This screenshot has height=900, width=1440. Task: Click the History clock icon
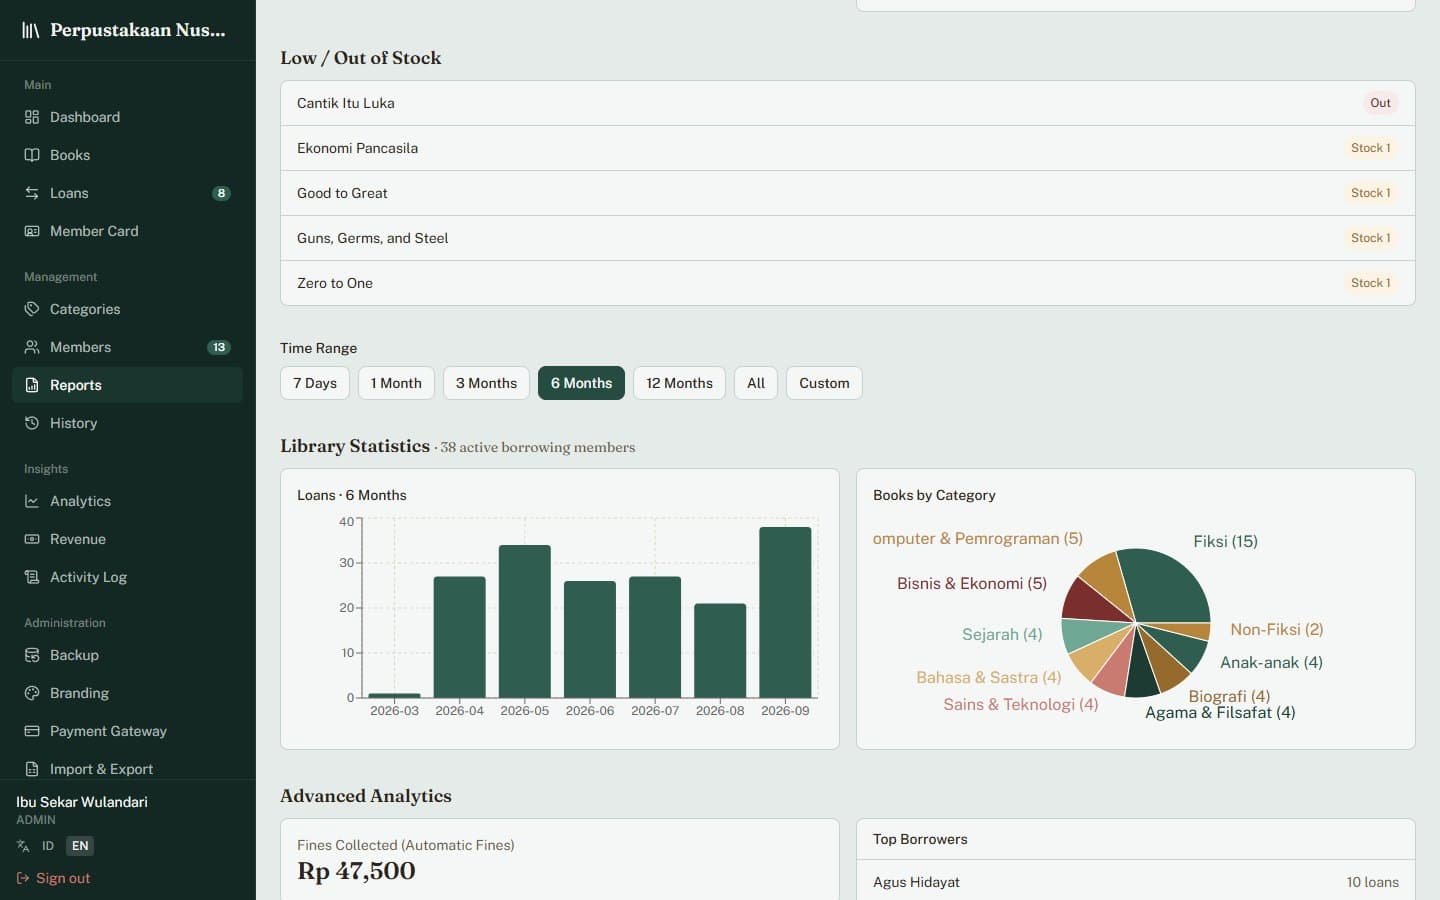point(32,423)
